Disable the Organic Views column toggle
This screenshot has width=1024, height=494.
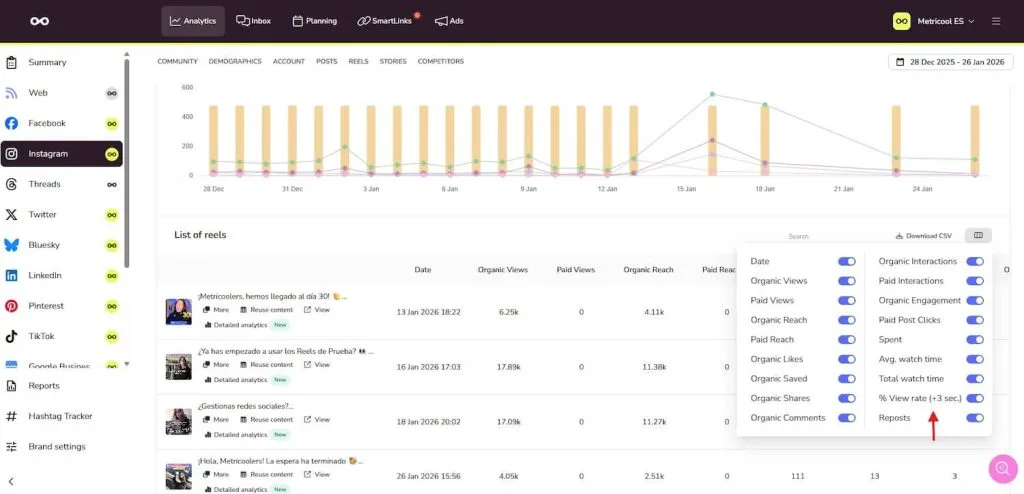point(846,281)
